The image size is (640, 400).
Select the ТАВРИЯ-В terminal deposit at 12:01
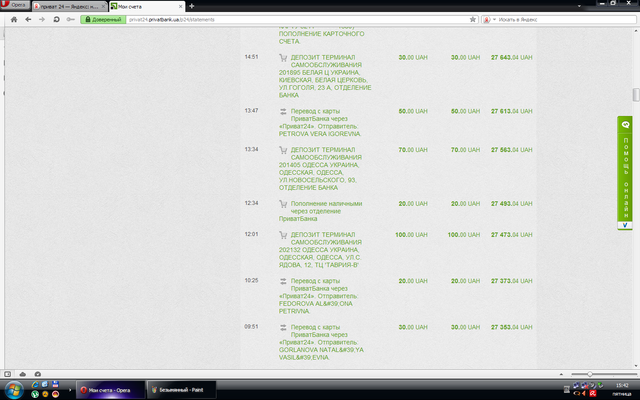[320, 249]
